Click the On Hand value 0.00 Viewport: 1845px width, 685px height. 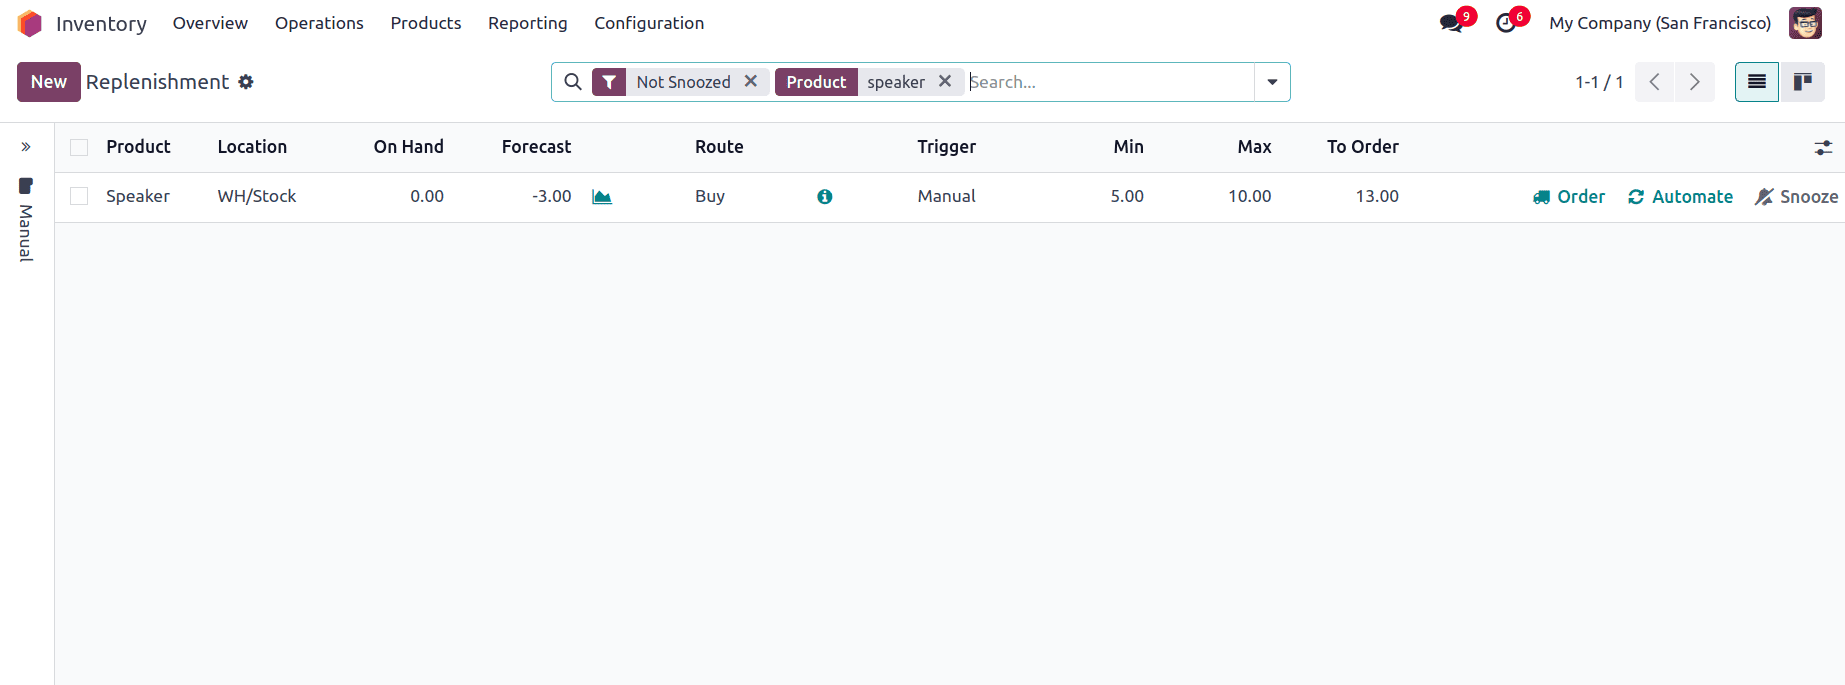click(x=427, y=197)
